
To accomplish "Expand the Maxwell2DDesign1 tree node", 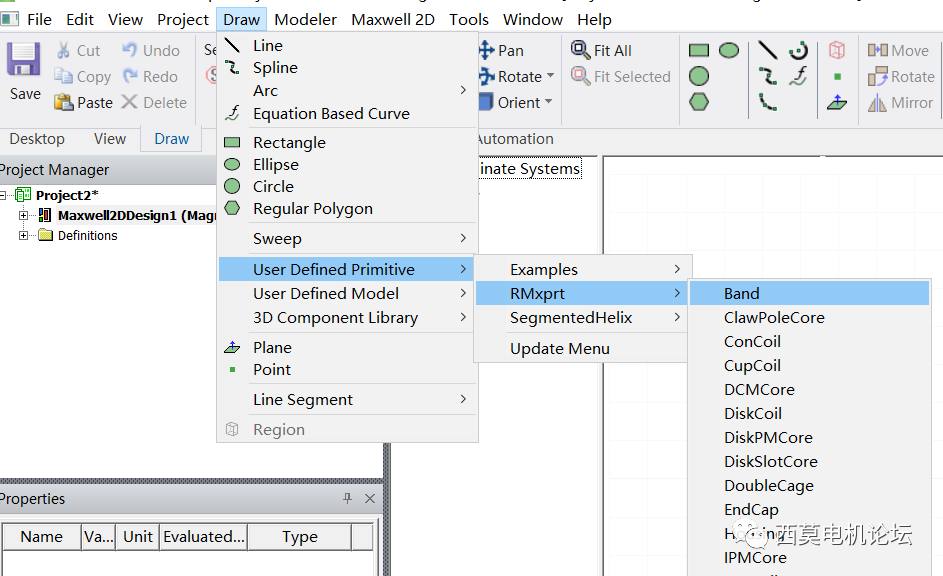I will (24, 215).
